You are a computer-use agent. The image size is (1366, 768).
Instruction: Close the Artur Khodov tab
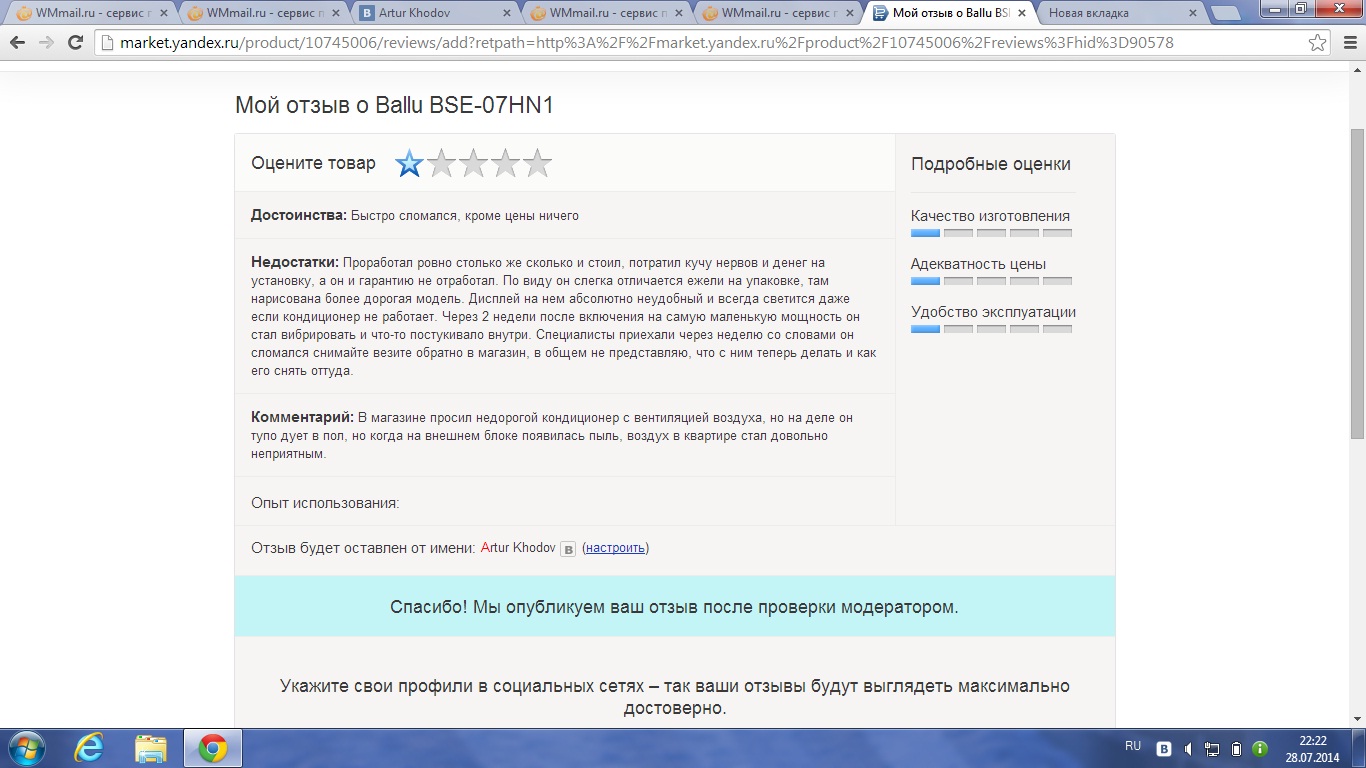coord(507,13)
